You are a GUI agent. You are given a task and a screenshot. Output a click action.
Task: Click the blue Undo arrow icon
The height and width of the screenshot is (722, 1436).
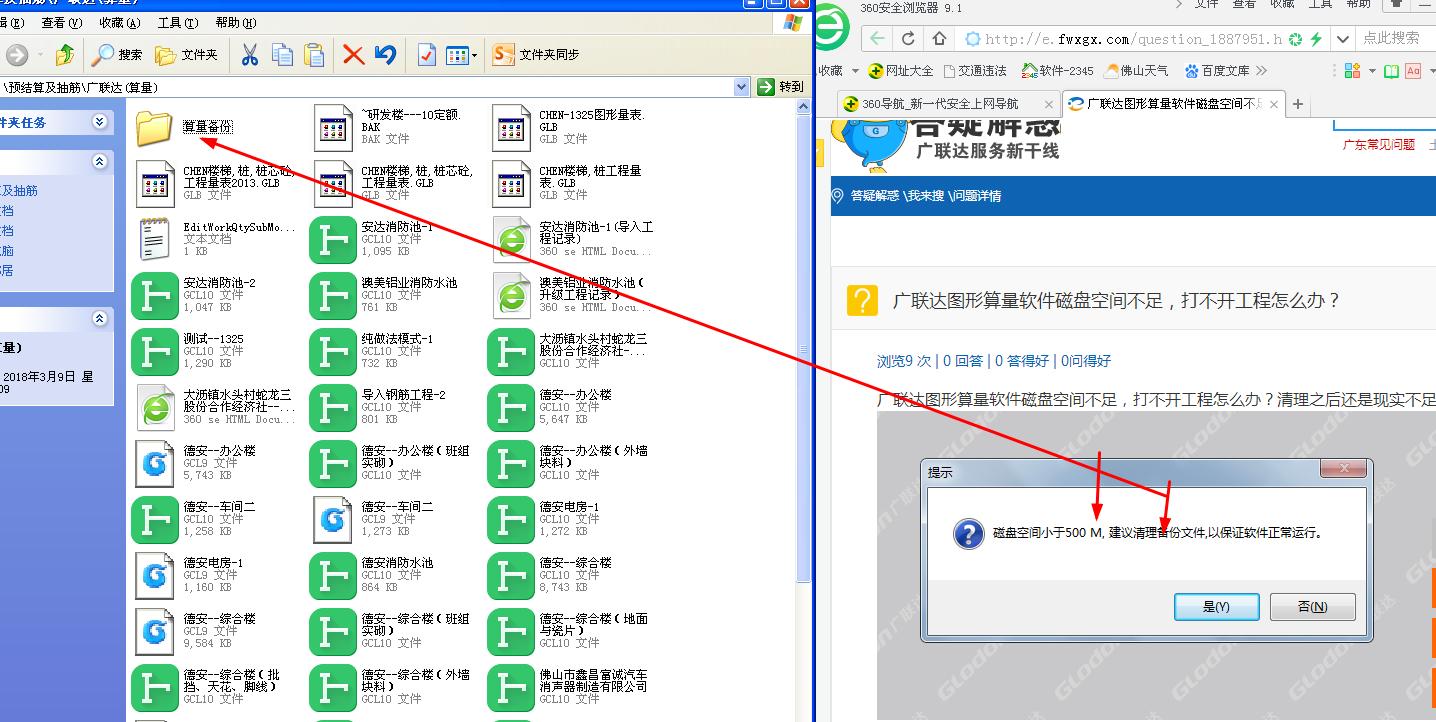pos(385,54)
